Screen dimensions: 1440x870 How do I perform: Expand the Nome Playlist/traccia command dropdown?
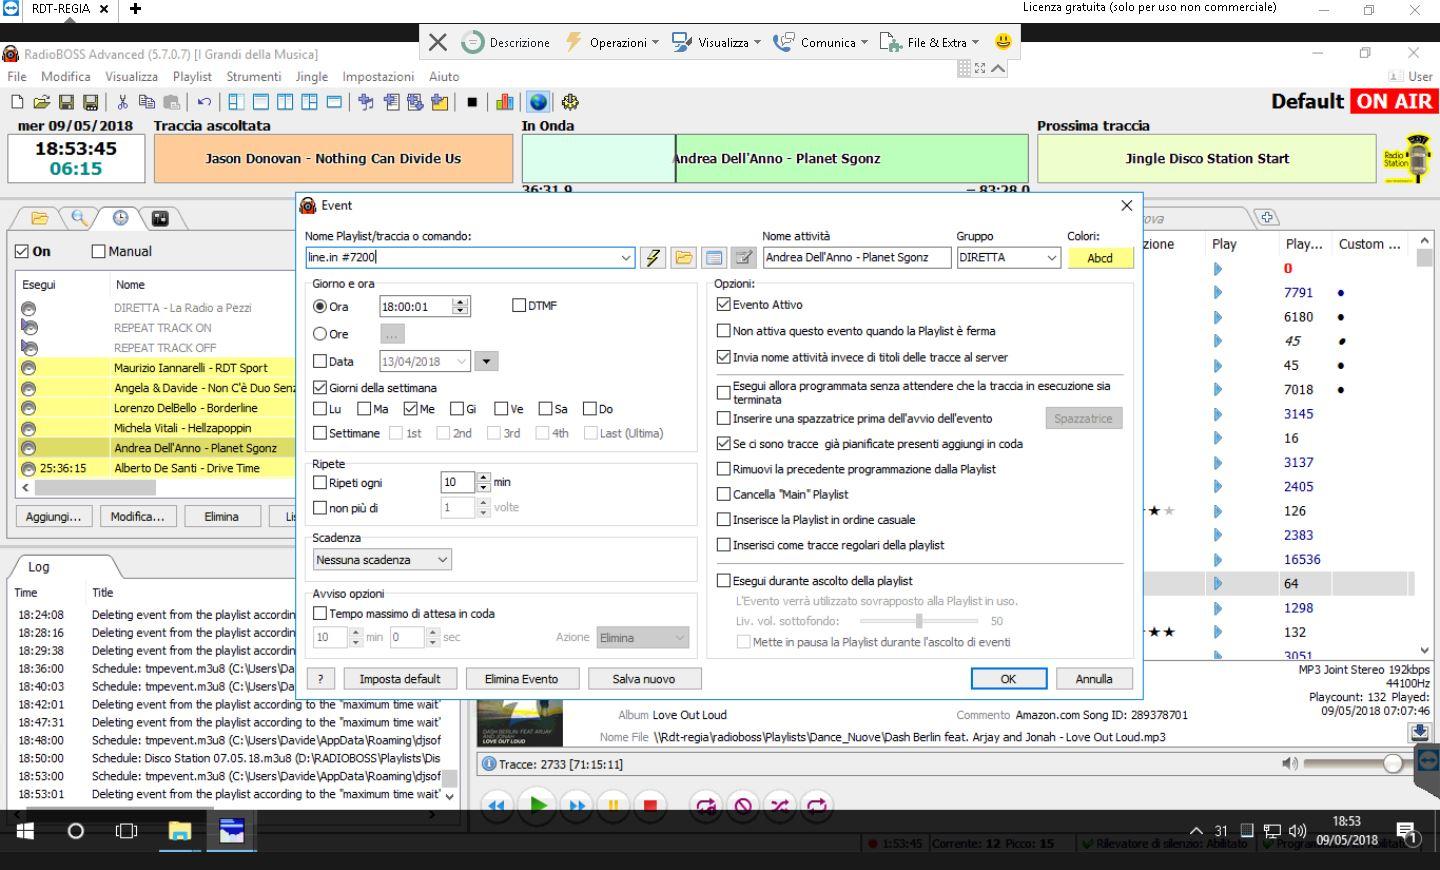pos(626,258)
